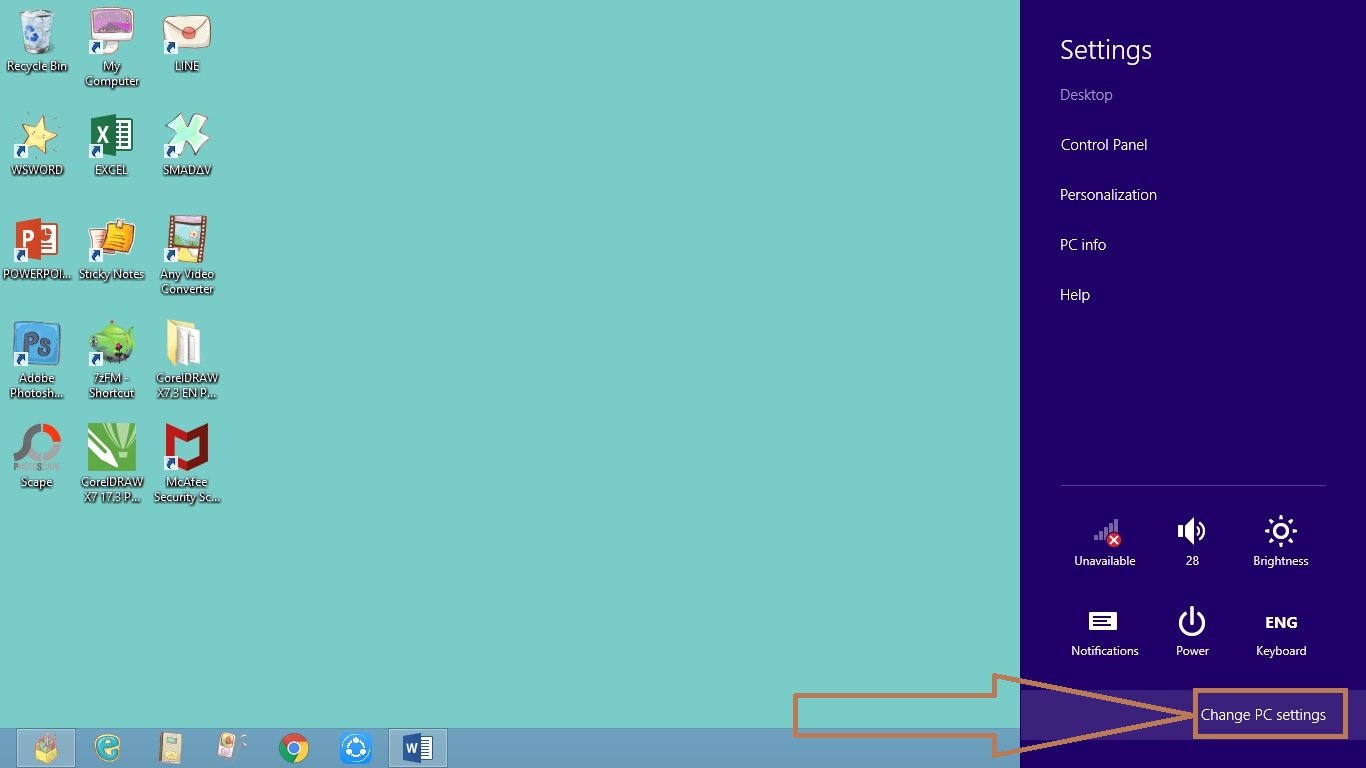Click the Google Chrome taskbar icon

click(x=294, y=748)
